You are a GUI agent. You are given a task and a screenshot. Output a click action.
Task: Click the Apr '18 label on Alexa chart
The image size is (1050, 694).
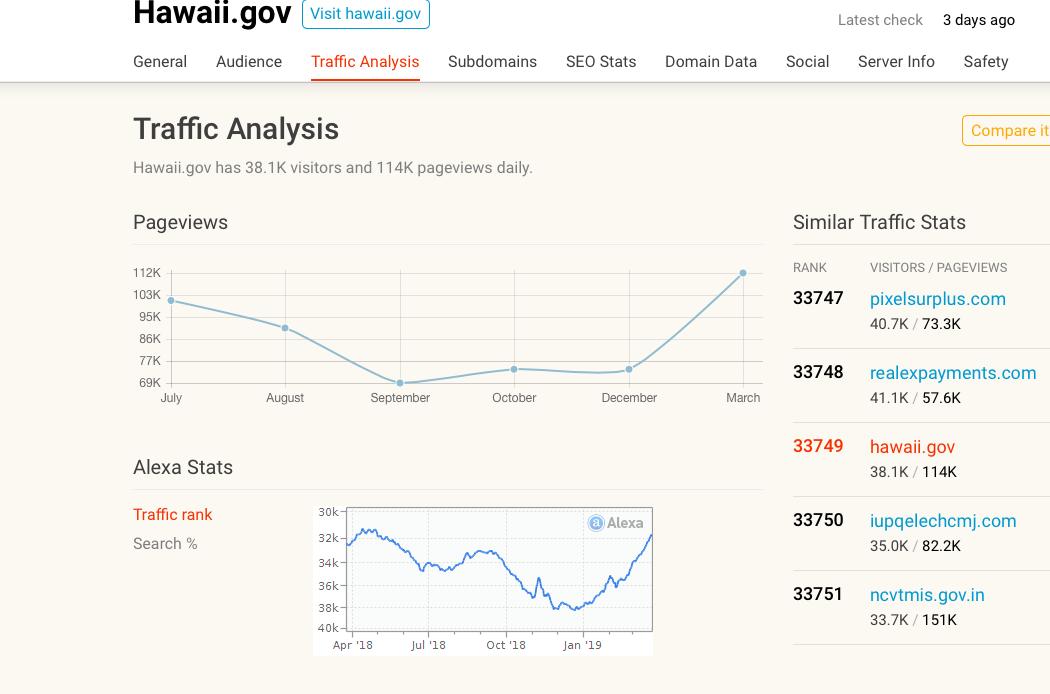point(353,645)
